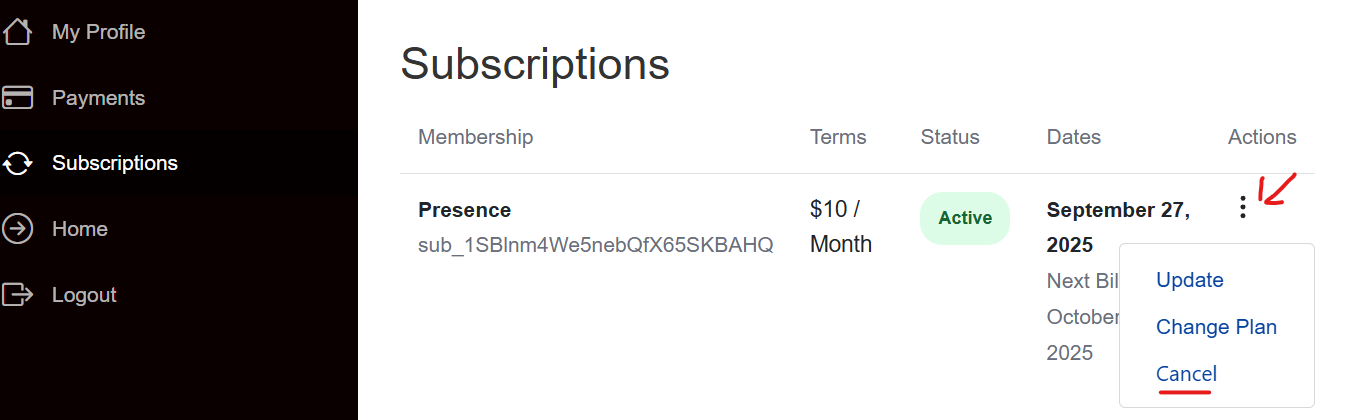Click the Status column header
Screen dimensions: 1346x420
coord(950,137)
